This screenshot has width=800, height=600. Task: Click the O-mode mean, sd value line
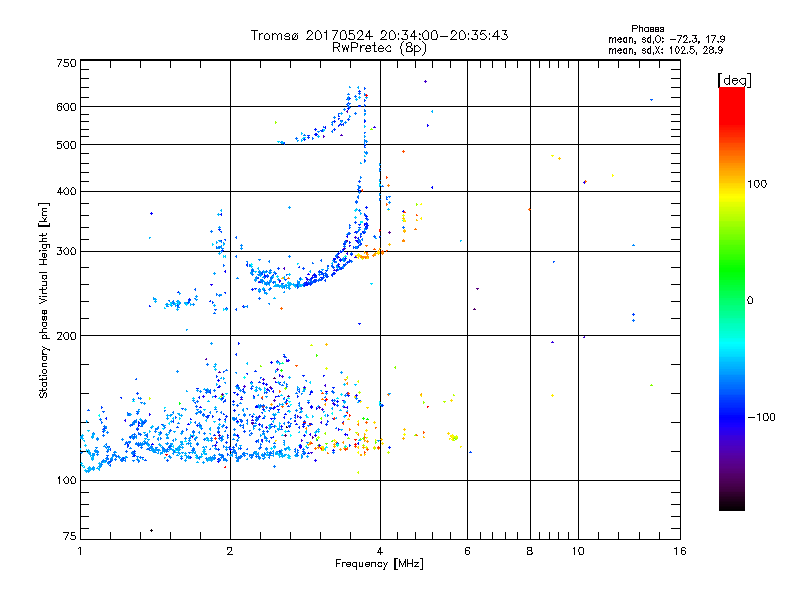click(x=665, y=39)
